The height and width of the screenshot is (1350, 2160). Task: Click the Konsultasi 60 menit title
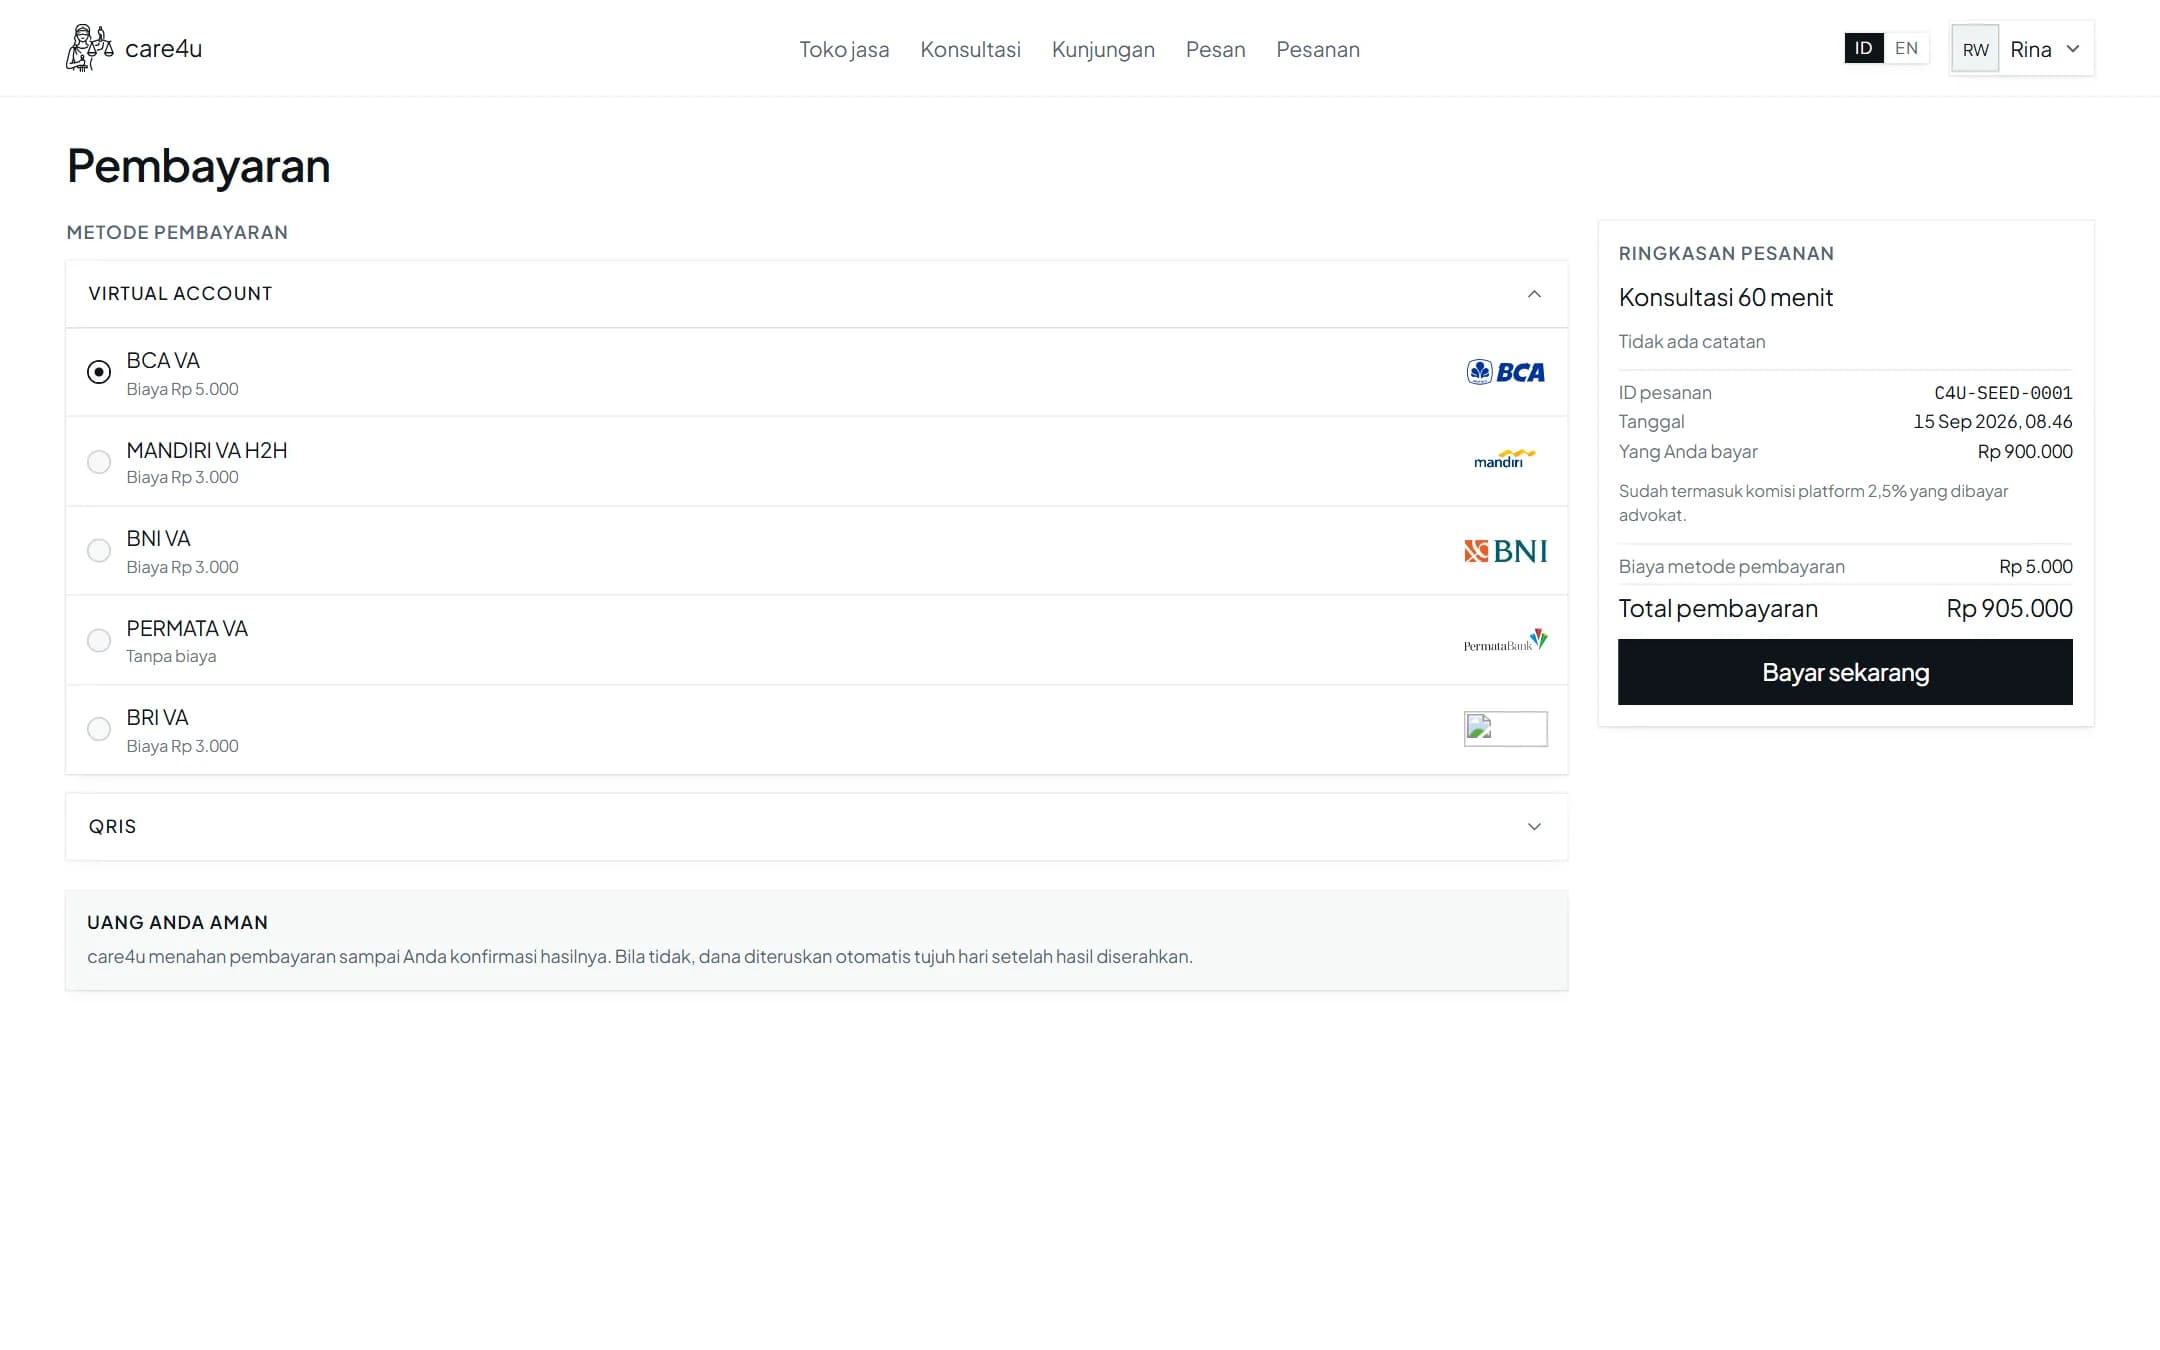tap(1726, 298)
